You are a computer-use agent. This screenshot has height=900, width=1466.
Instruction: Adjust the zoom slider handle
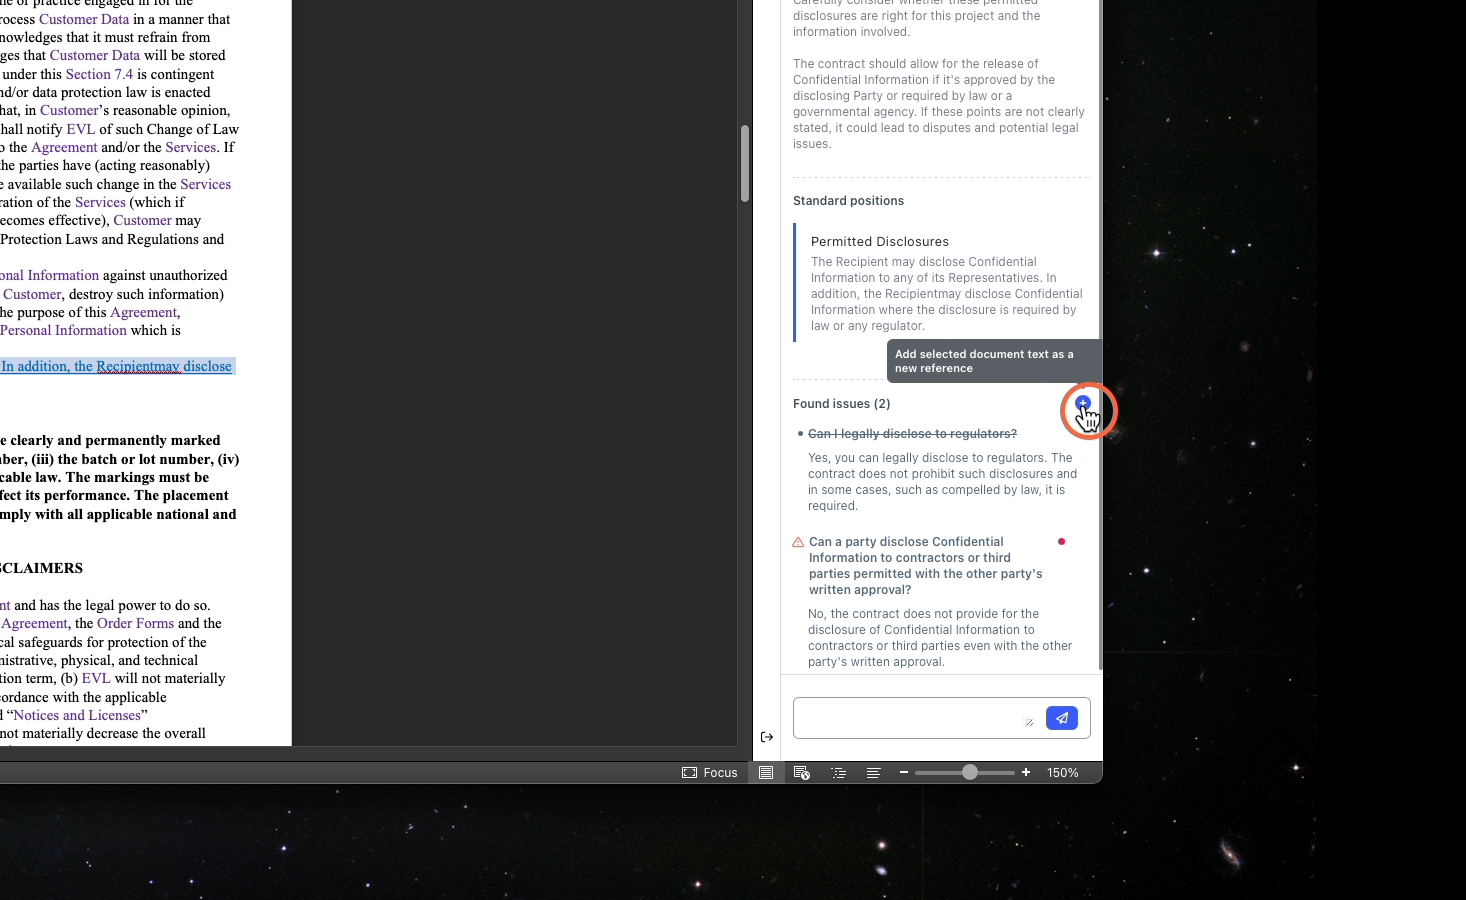pyautogui.click(x=969, y=772)
